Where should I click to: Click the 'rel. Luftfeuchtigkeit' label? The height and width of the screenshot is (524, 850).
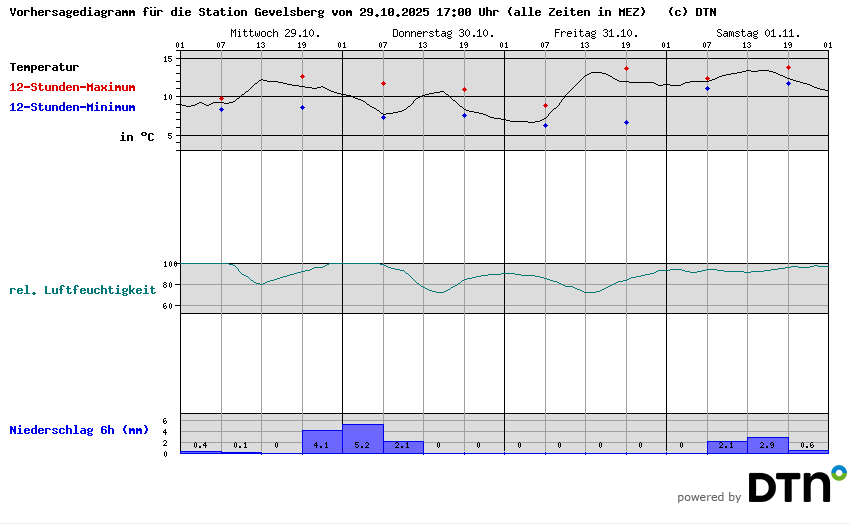[x=82, y=290]
